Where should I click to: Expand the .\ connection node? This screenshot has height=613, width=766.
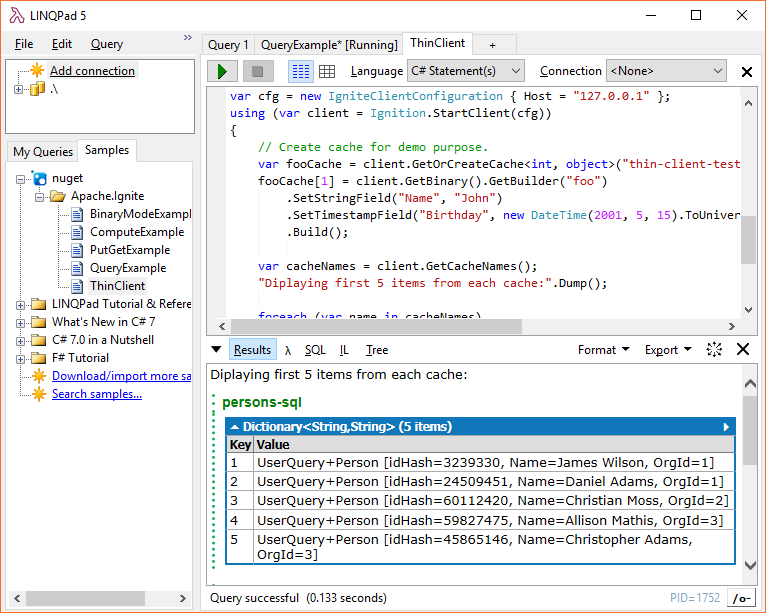(18, 89)
